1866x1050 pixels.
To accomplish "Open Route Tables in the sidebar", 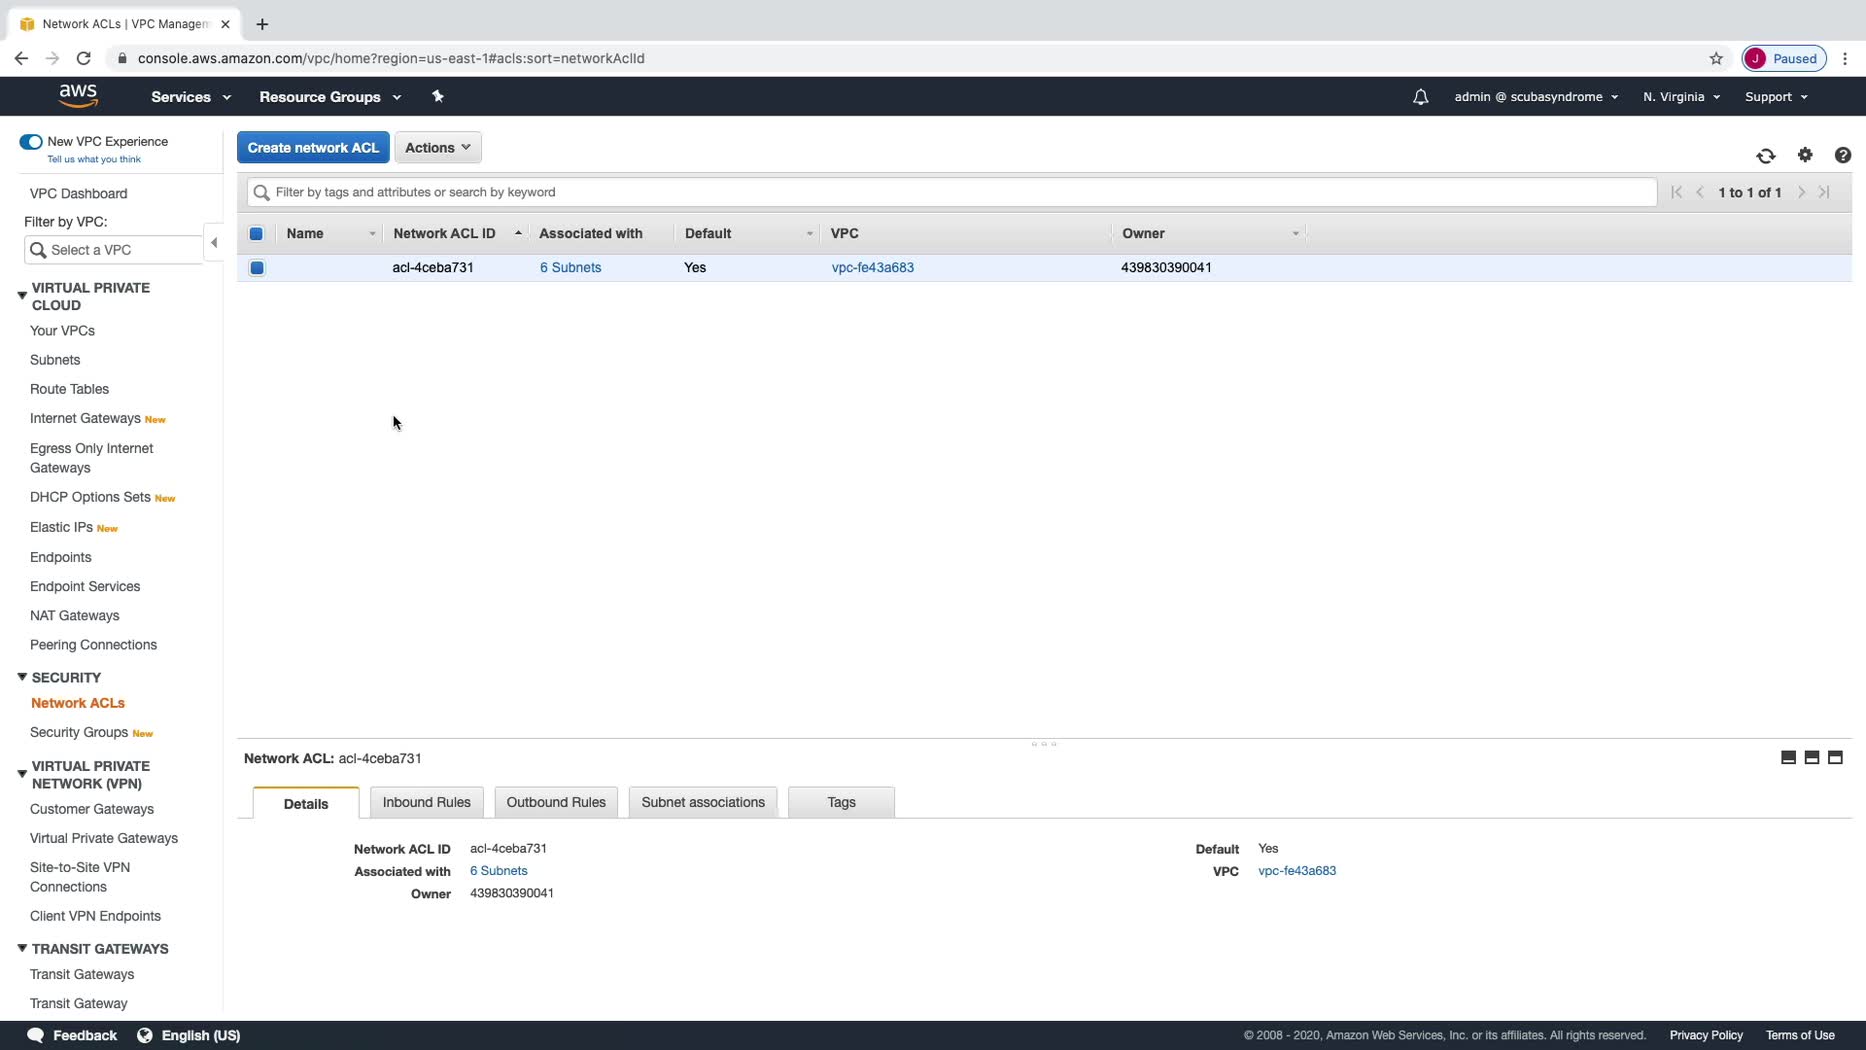I will (69, 389).
